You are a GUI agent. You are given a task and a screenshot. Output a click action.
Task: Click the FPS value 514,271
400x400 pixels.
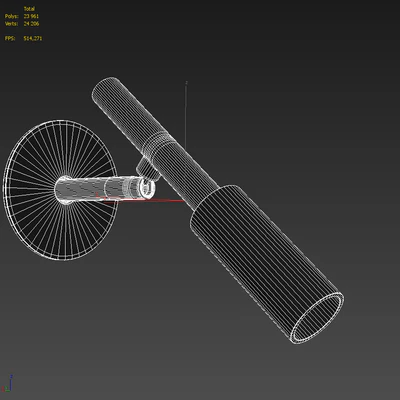click(x=33, y=38)
